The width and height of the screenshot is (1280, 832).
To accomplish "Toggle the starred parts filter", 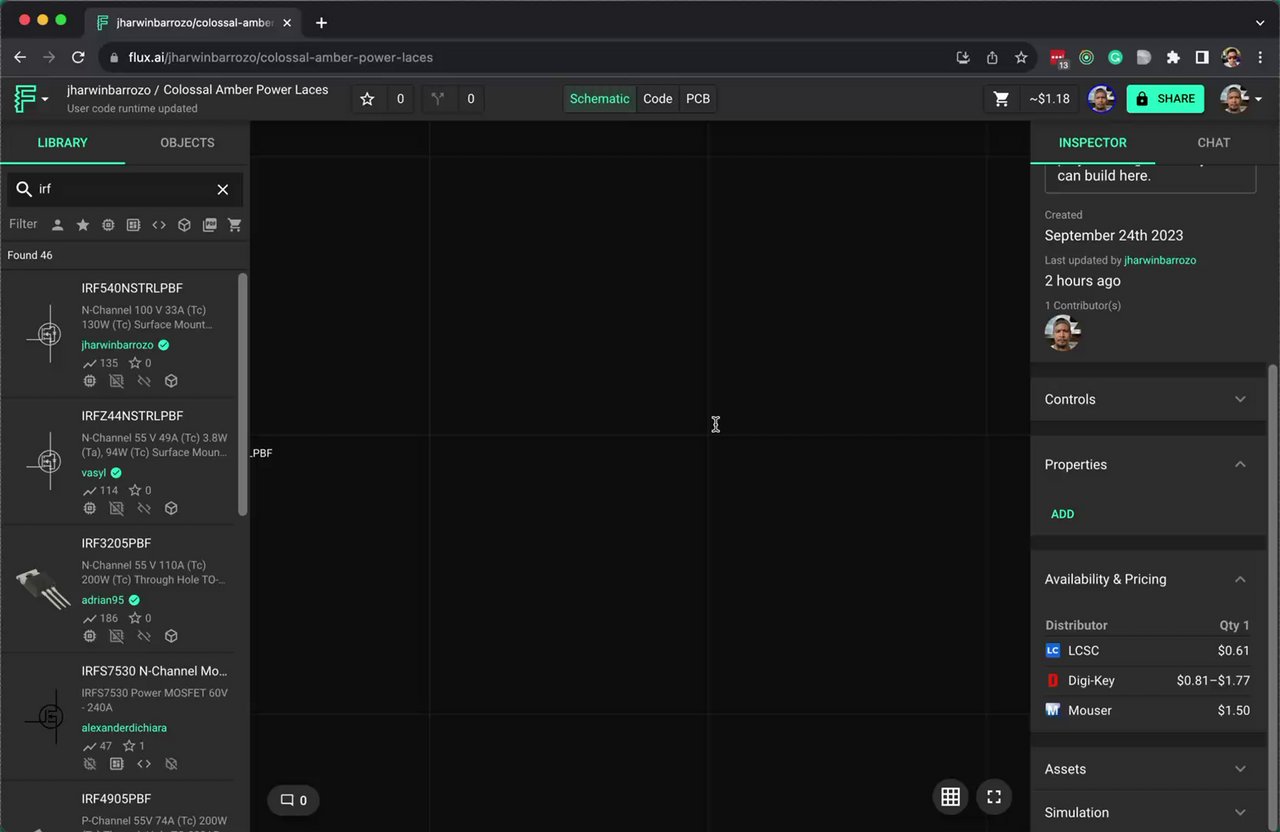I will (x=83, y=225).
